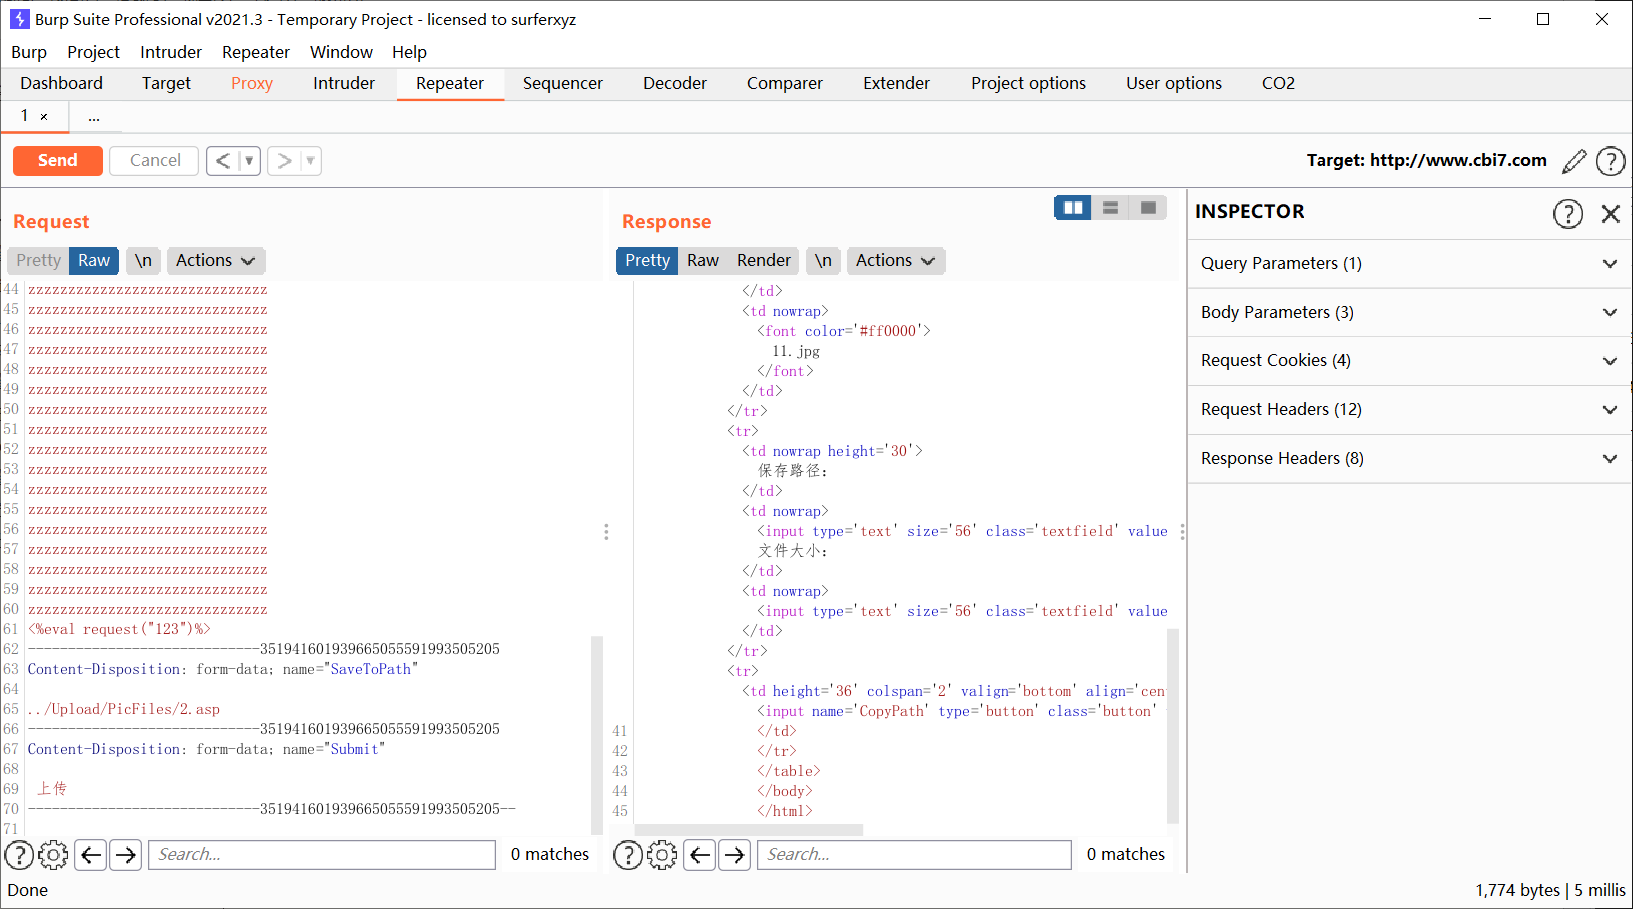The image size is (1633, 909).
Task: Edit target with the pencil icon
Action: pyautogui.click(x=1574, y=161)
